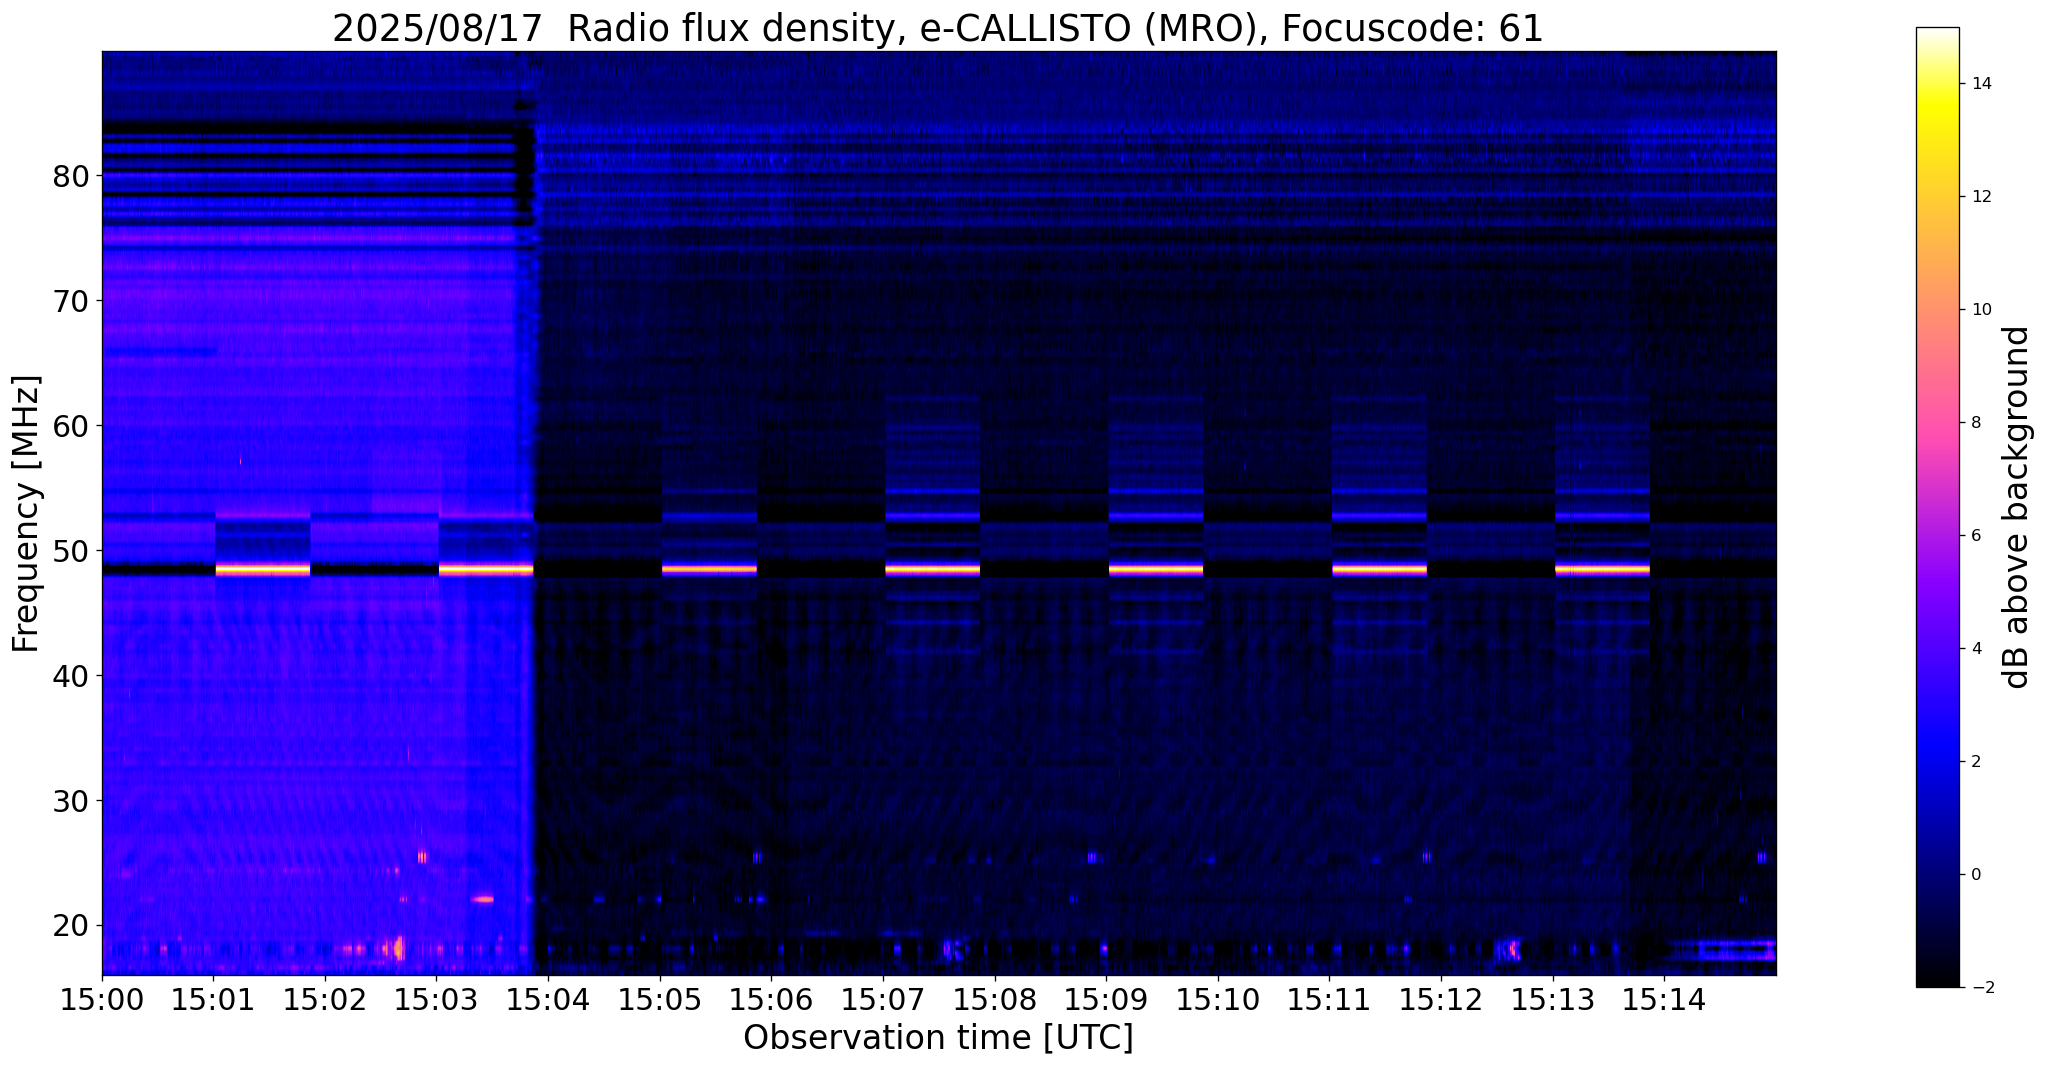This screenshot has width=2047, height=1067.
Task: Click the 30 MHz frequency tick label
Action: pos(71,801)
